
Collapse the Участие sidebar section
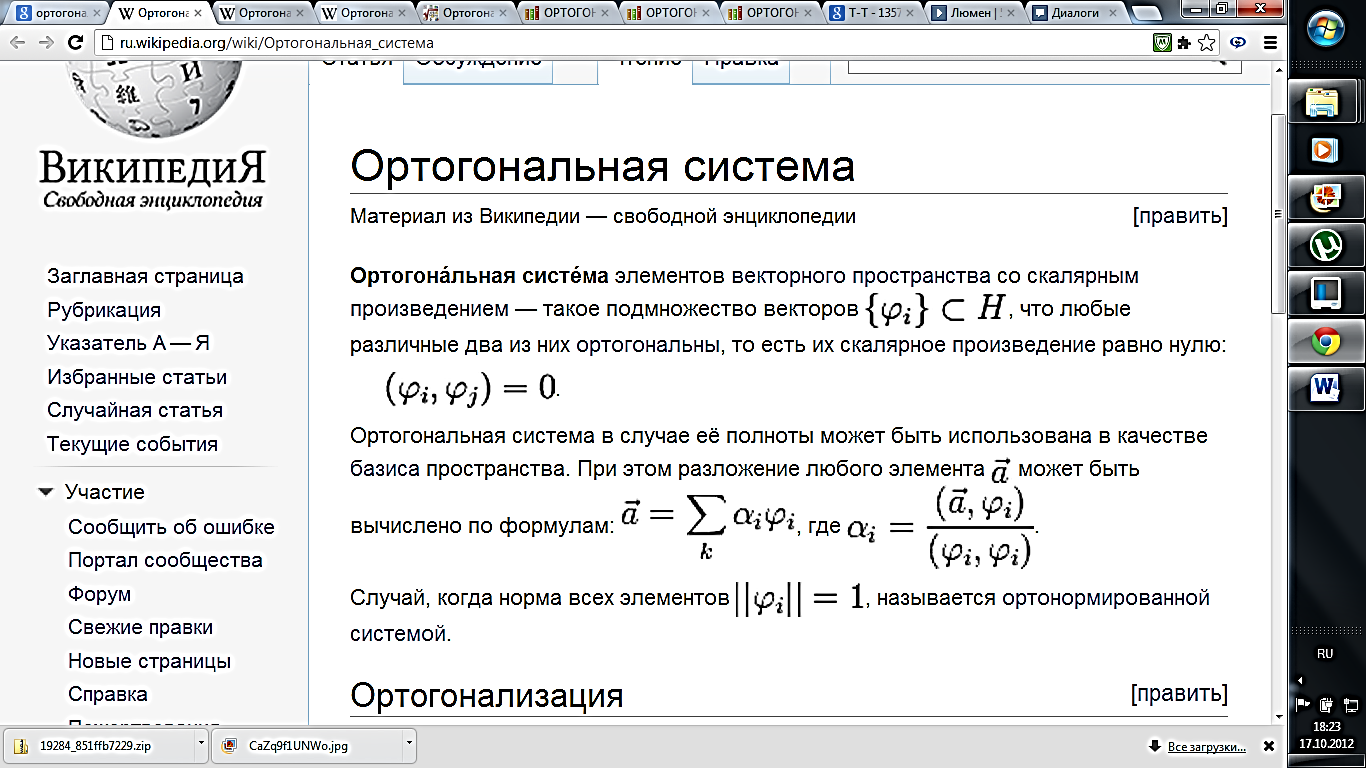[45, 492]
